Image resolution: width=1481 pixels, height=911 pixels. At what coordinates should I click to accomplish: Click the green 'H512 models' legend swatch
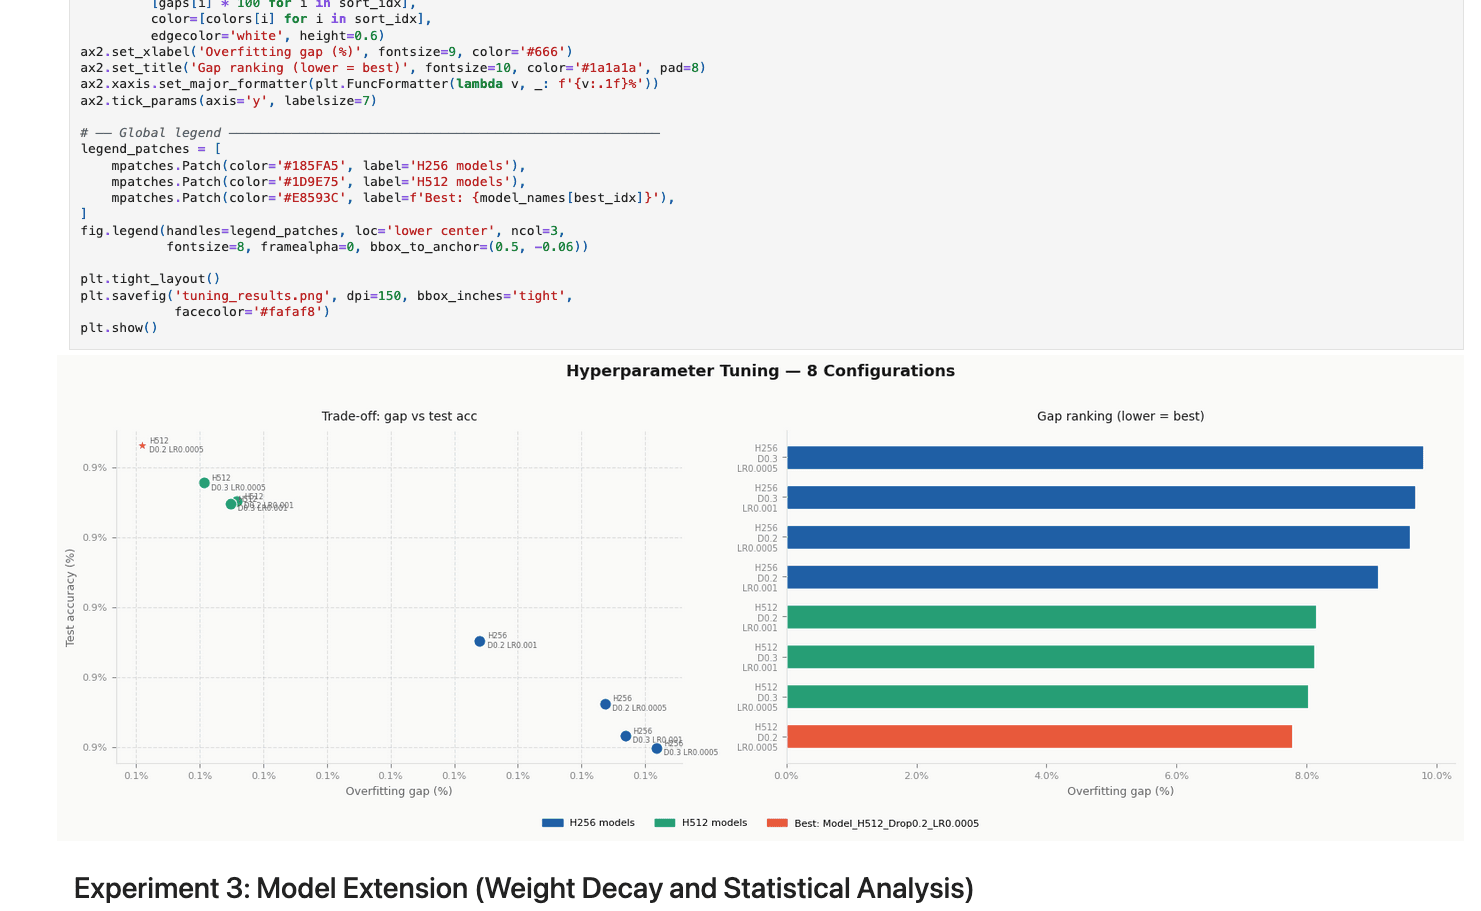(x=665, y=823)
